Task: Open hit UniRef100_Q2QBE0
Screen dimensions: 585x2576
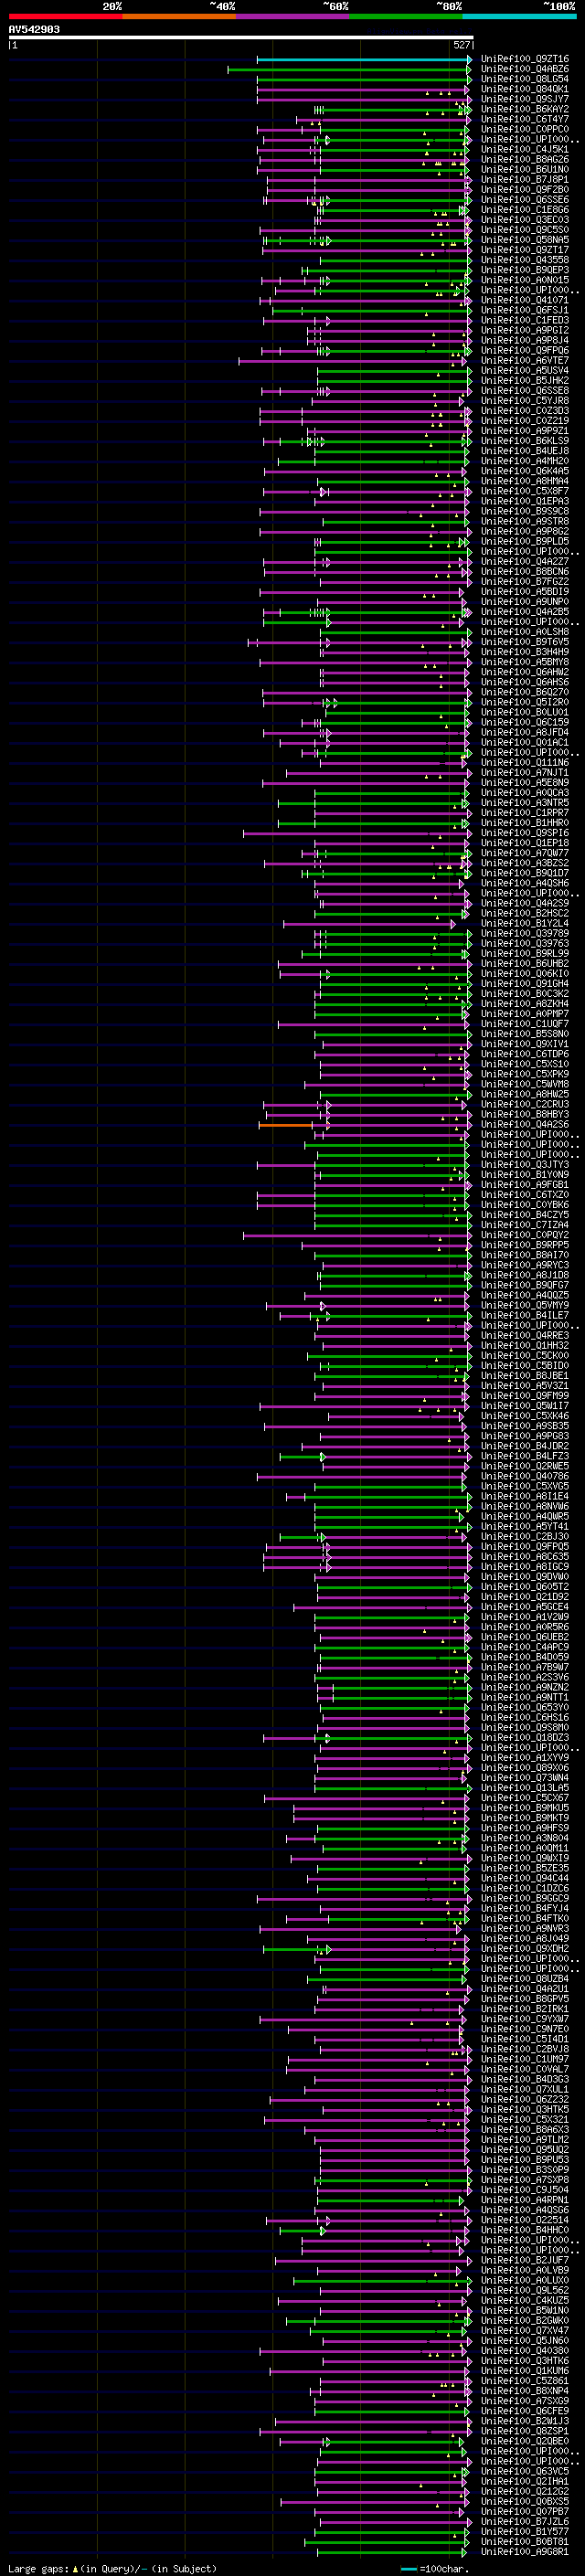Action: [x=525, y=2441]
